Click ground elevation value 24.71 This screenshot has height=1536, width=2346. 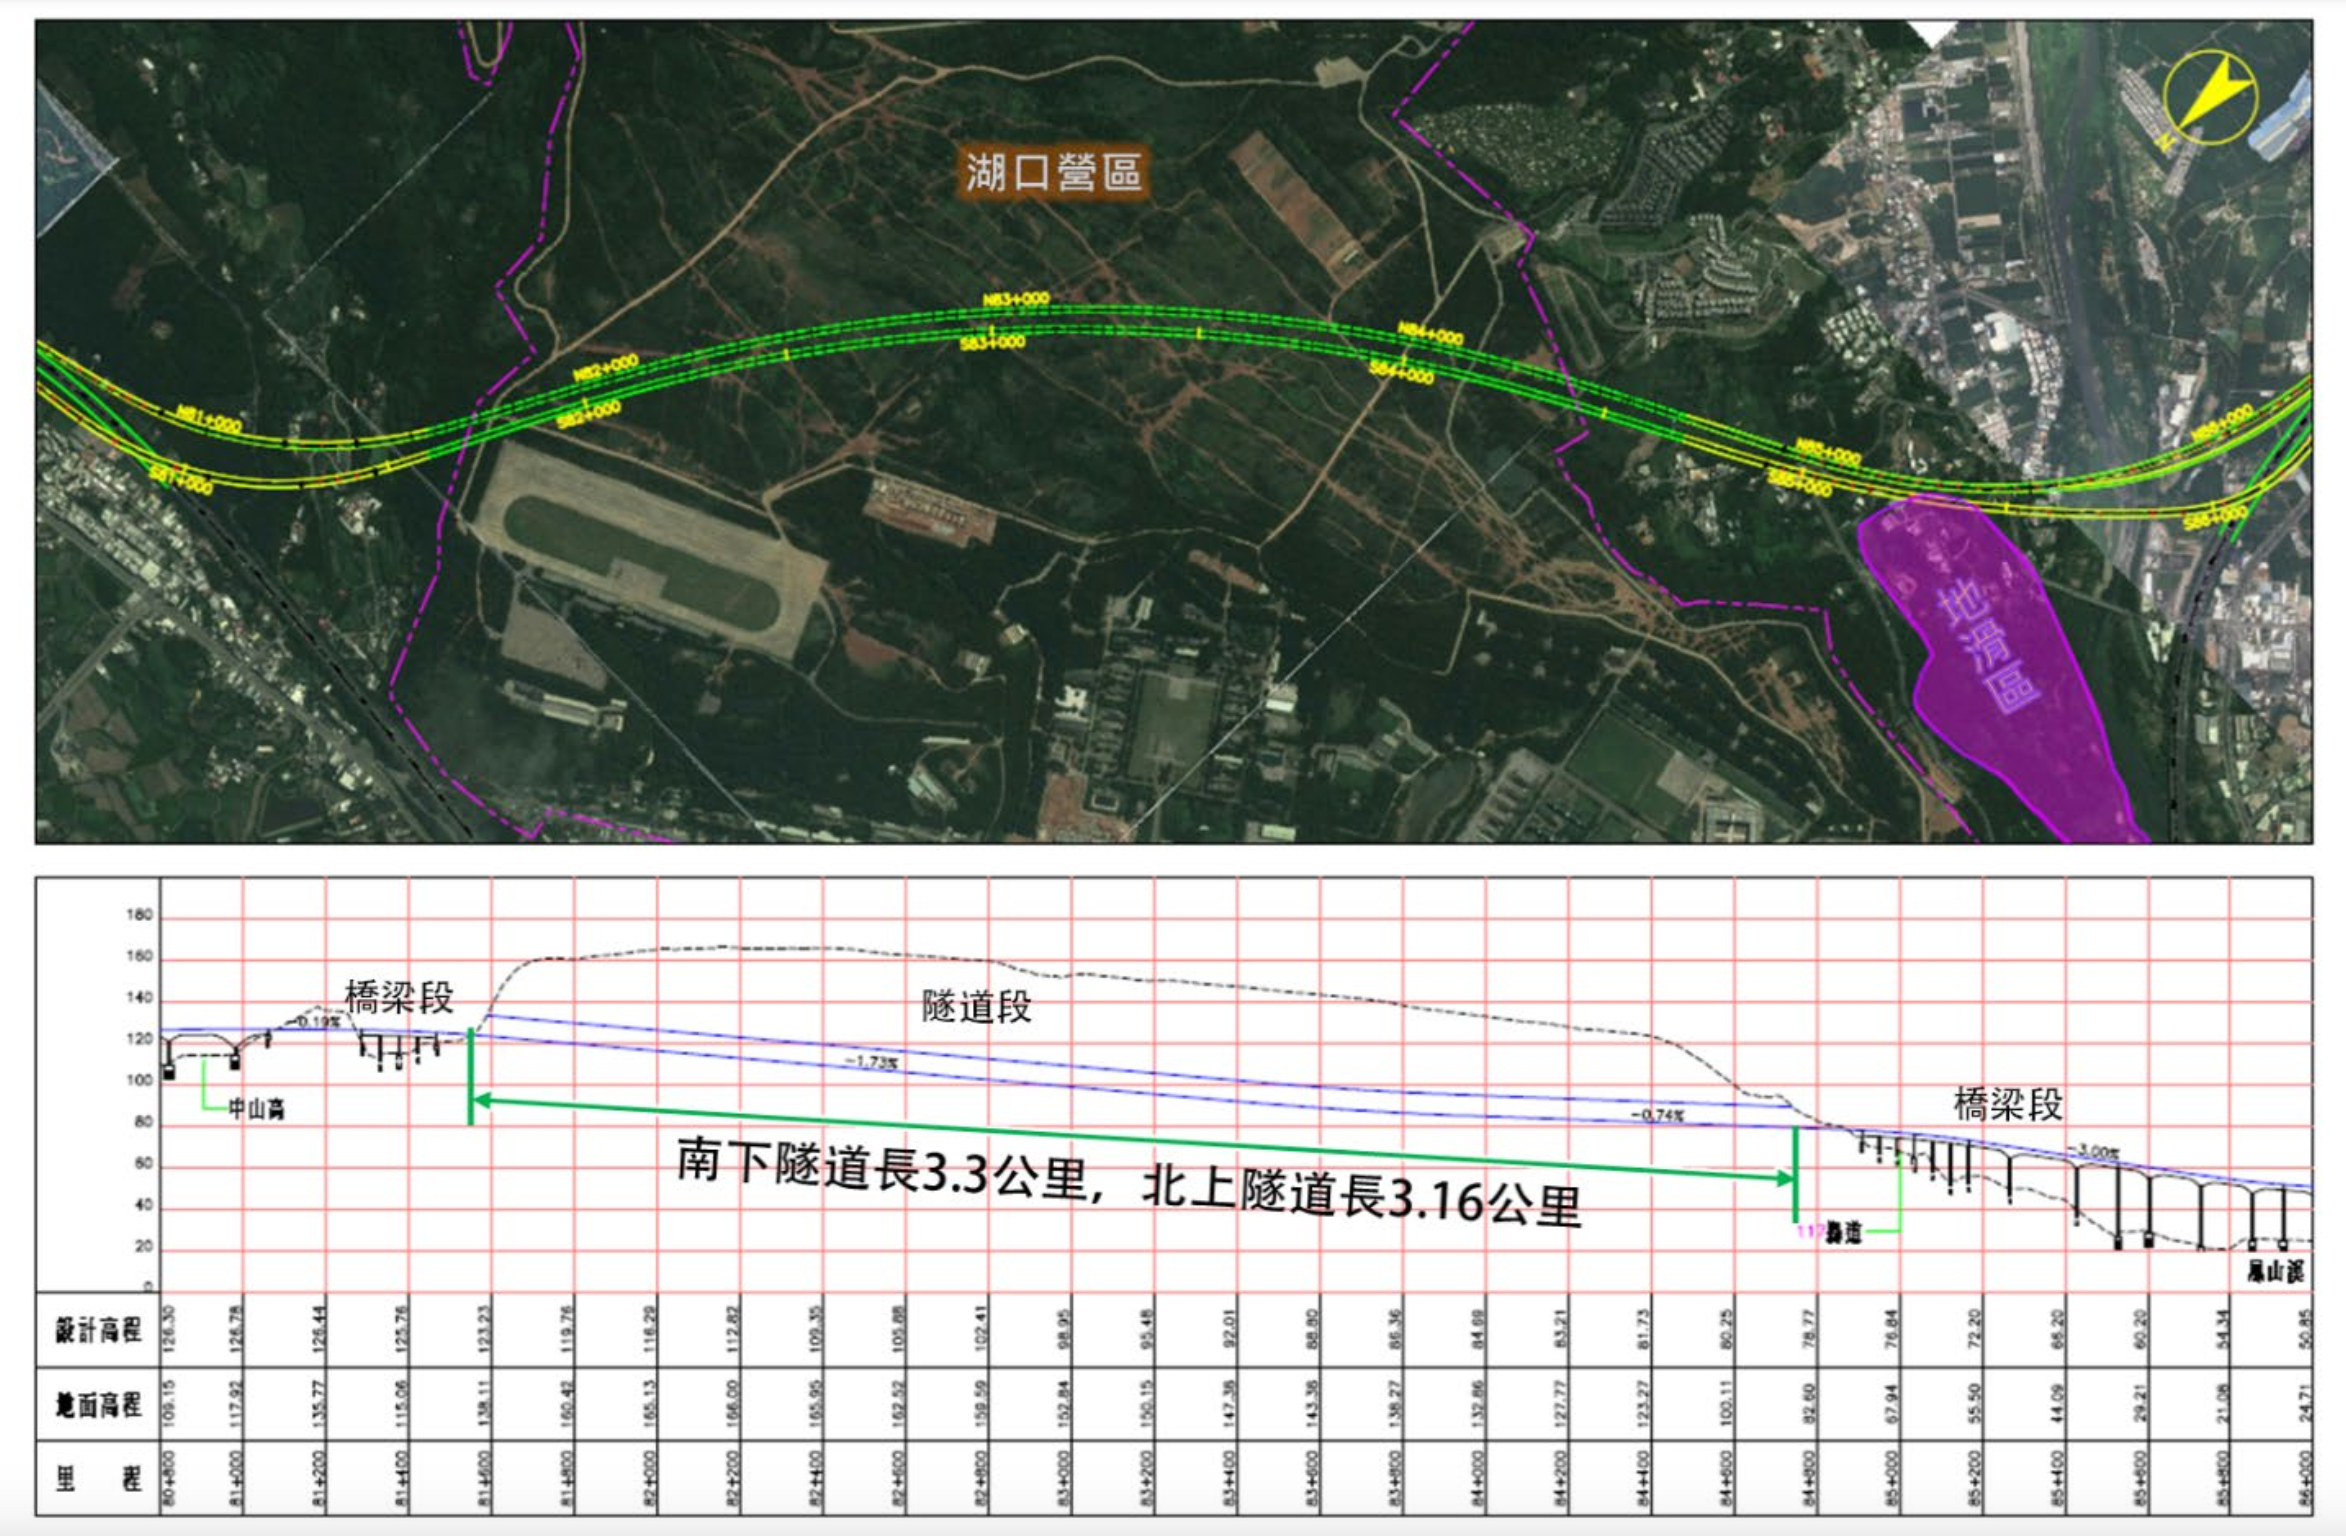coord(2305,1402)
